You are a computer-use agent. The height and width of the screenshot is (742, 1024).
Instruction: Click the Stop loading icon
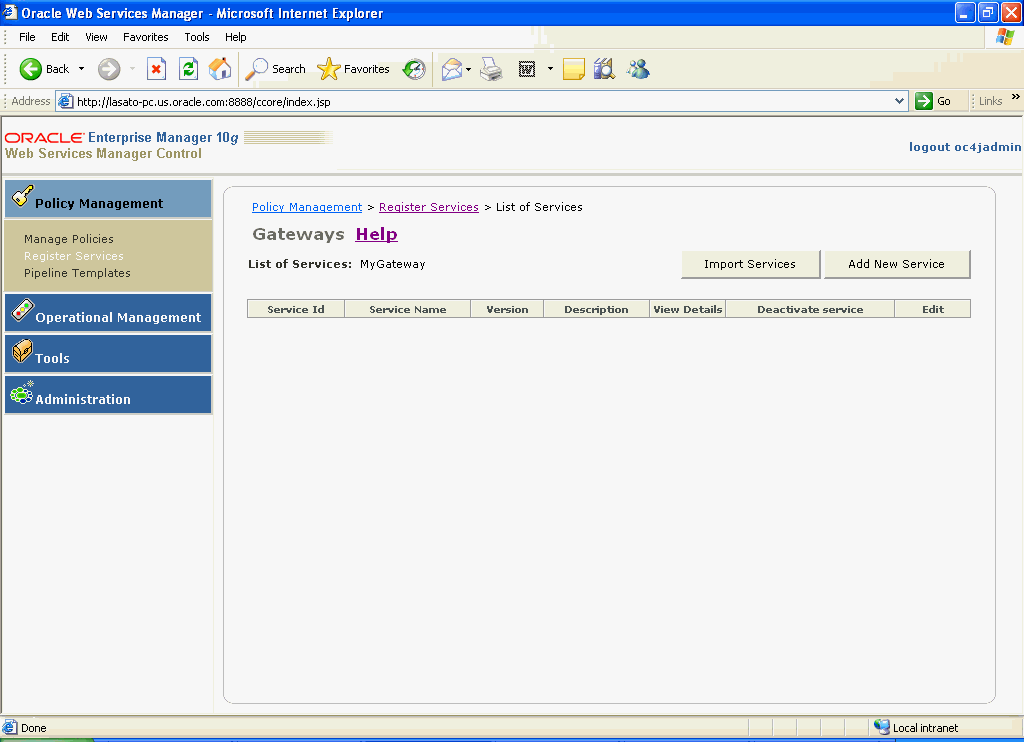click(156, 69)
